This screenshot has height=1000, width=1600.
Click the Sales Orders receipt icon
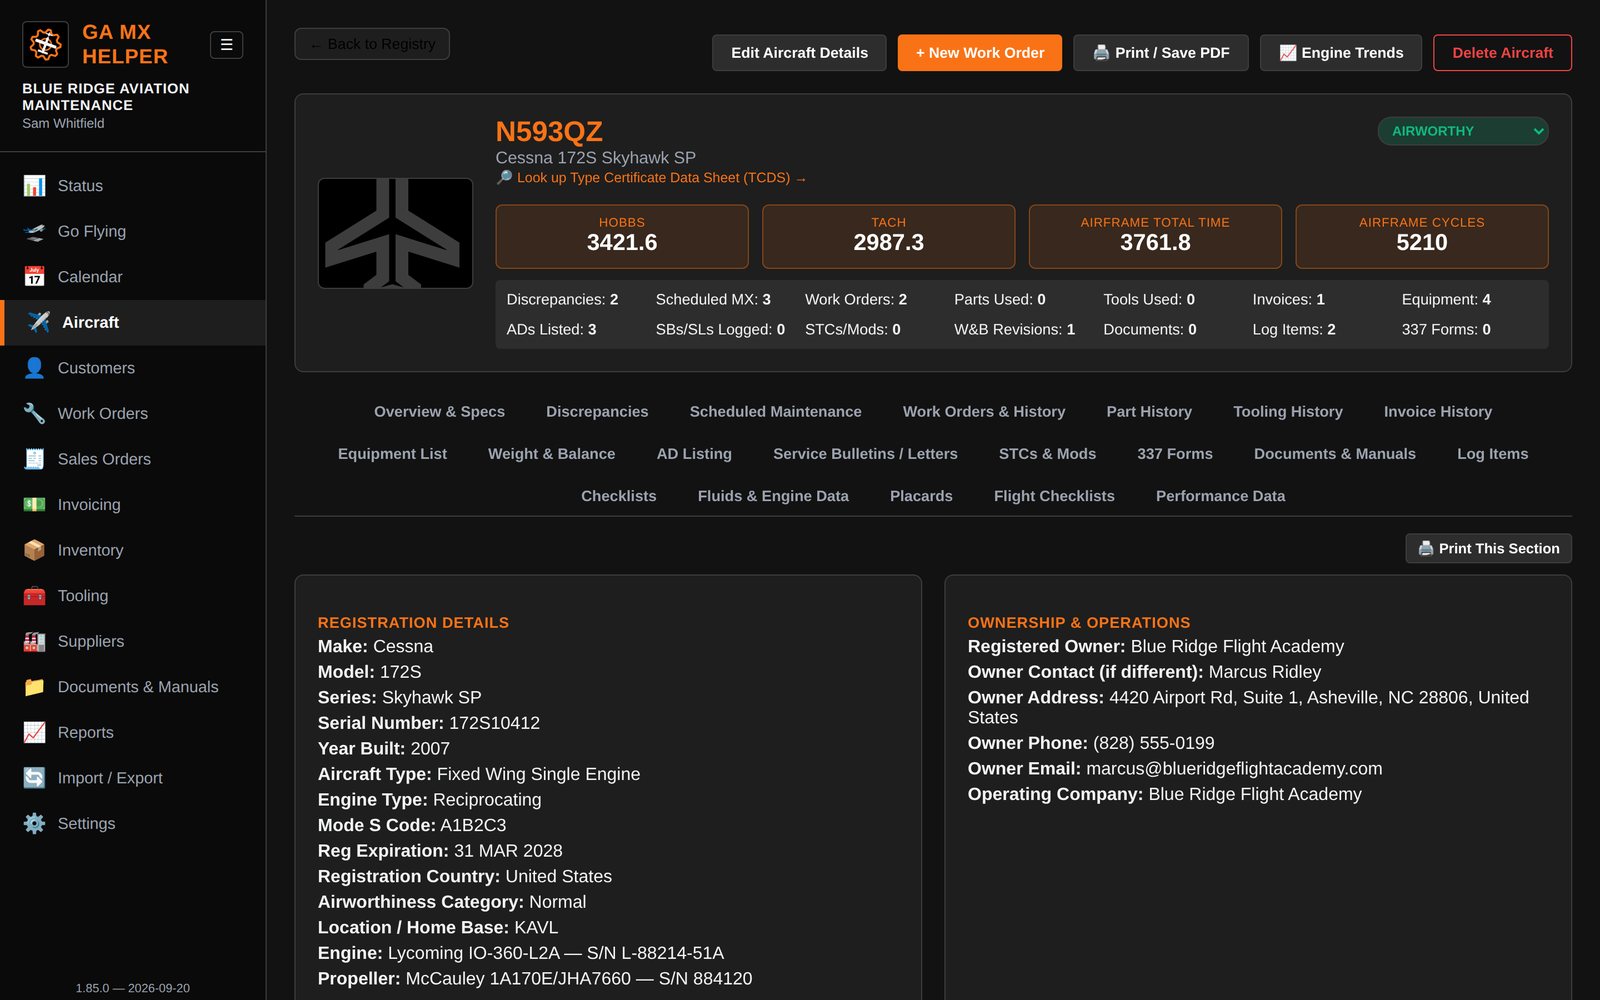click(34, 459)
